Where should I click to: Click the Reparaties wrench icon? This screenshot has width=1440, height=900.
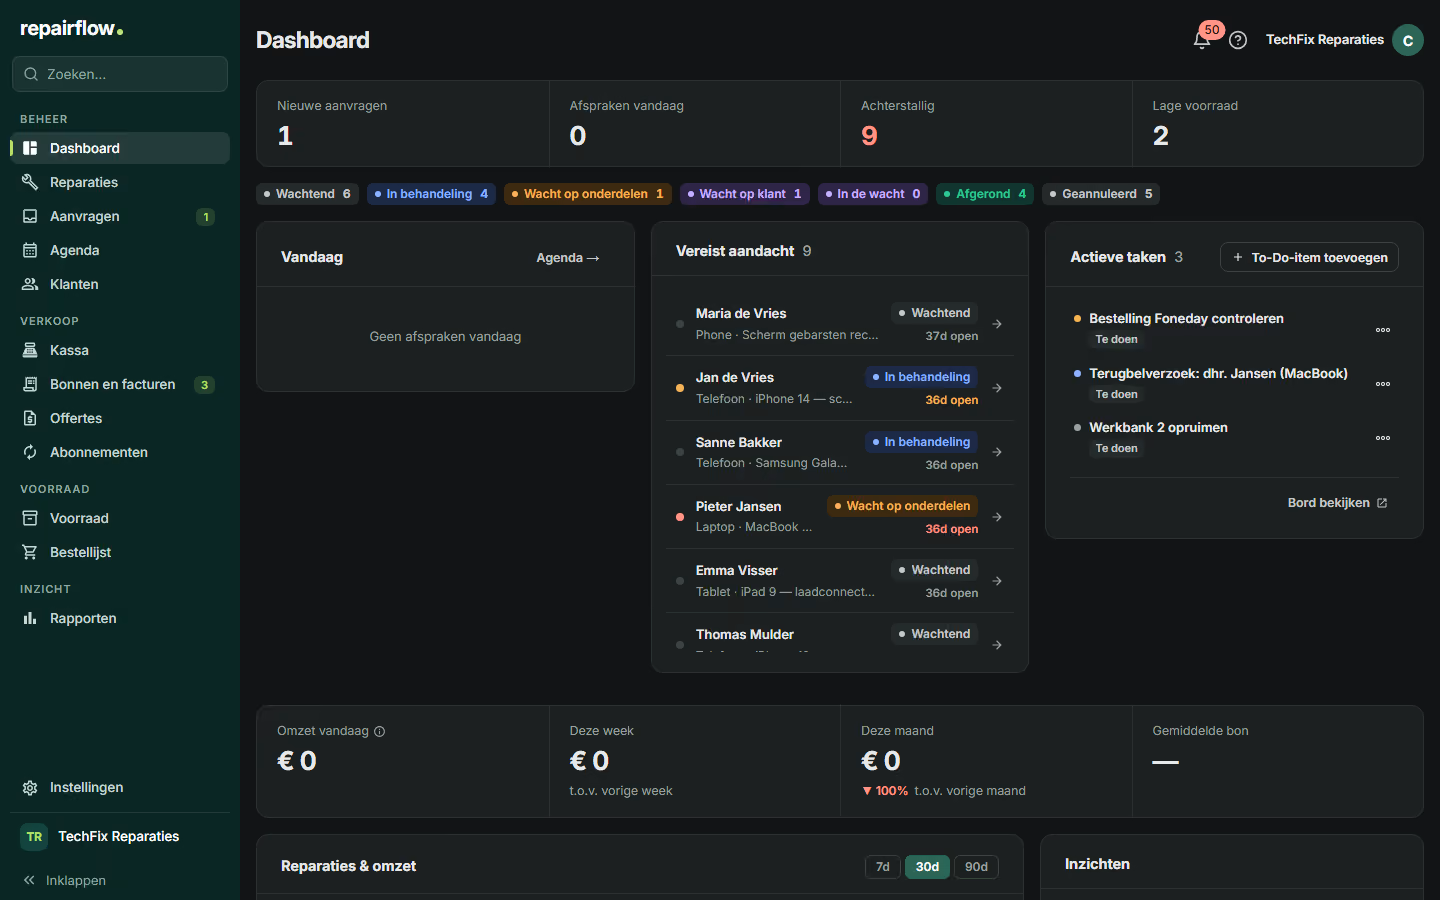click(x=30, y=182)
